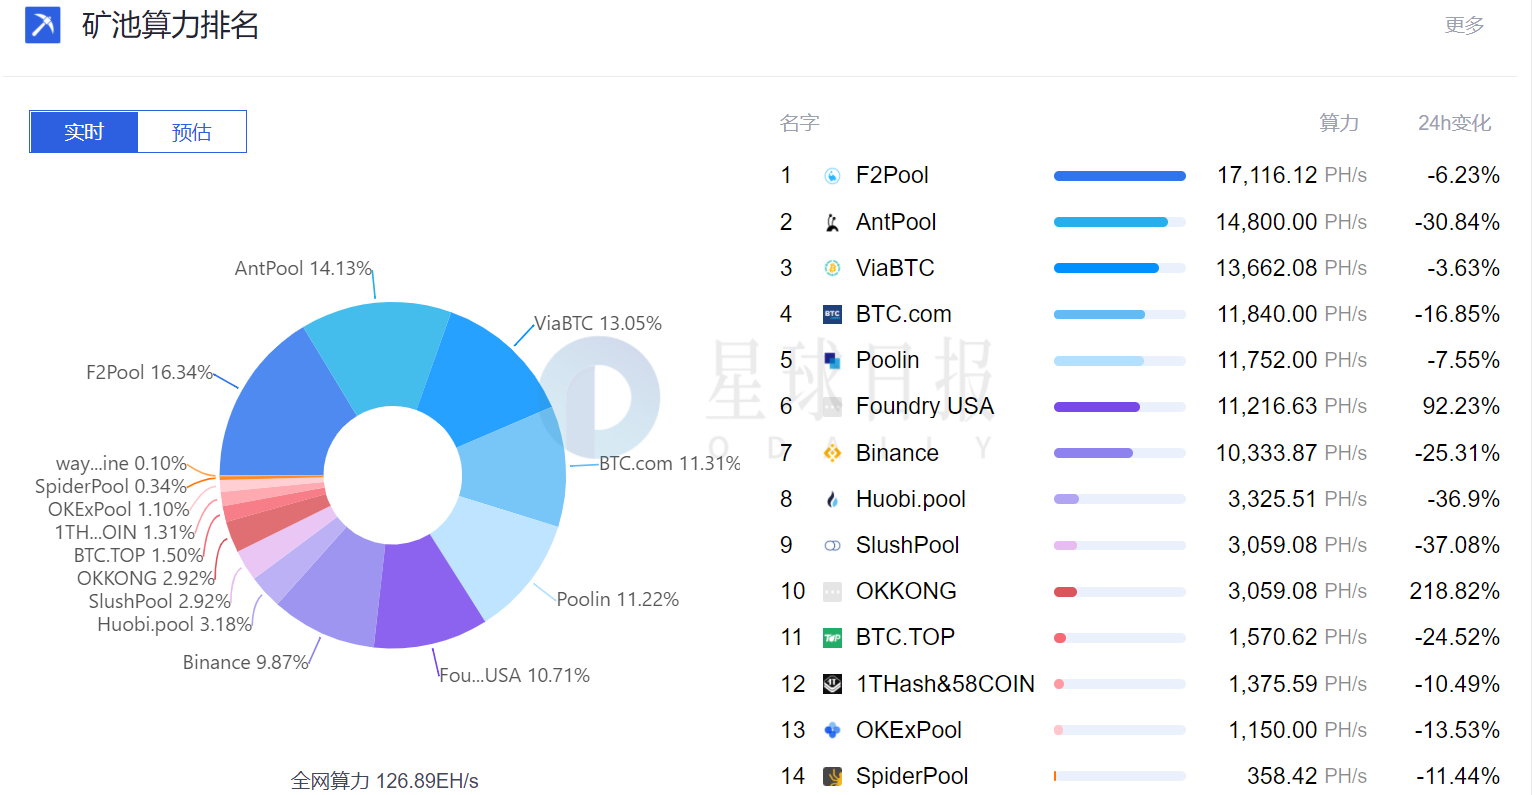This screenshot has height=795, width=1533.
Task: Click the SpiderPool logo icon
Action: click(832, 776)
